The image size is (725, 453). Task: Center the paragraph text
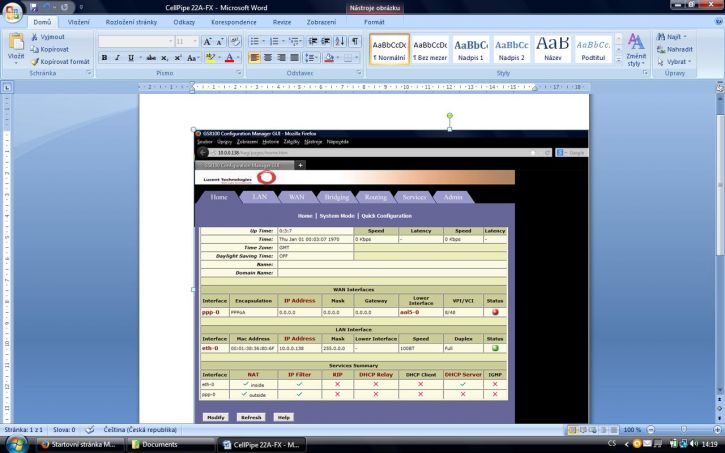point(268,58)
